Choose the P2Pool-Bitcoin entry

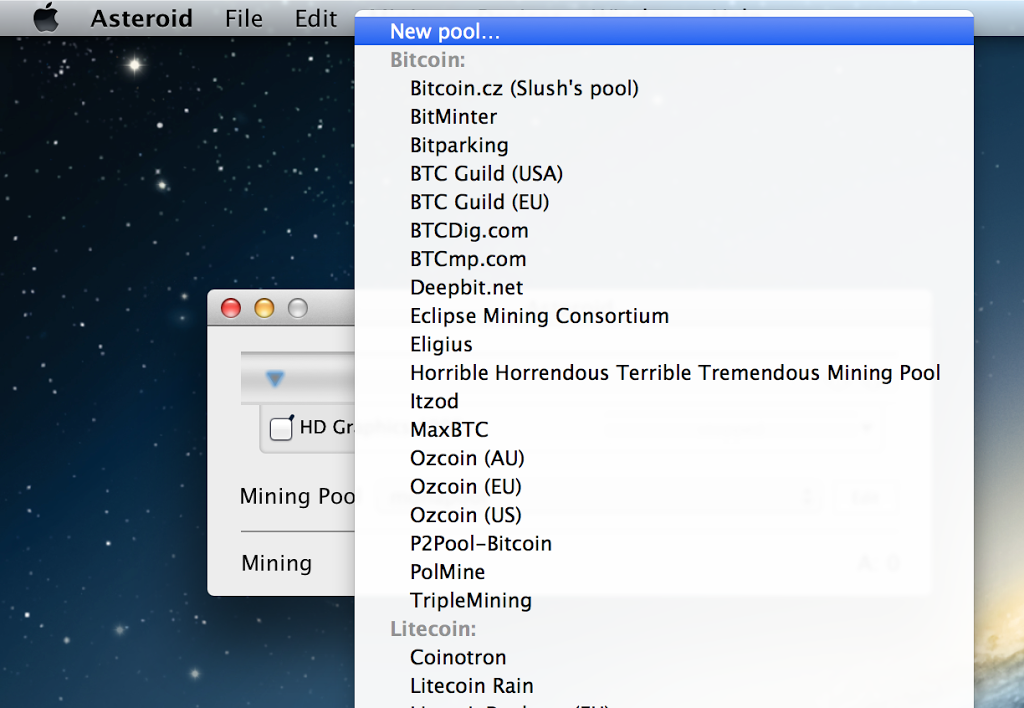point(664,543)
